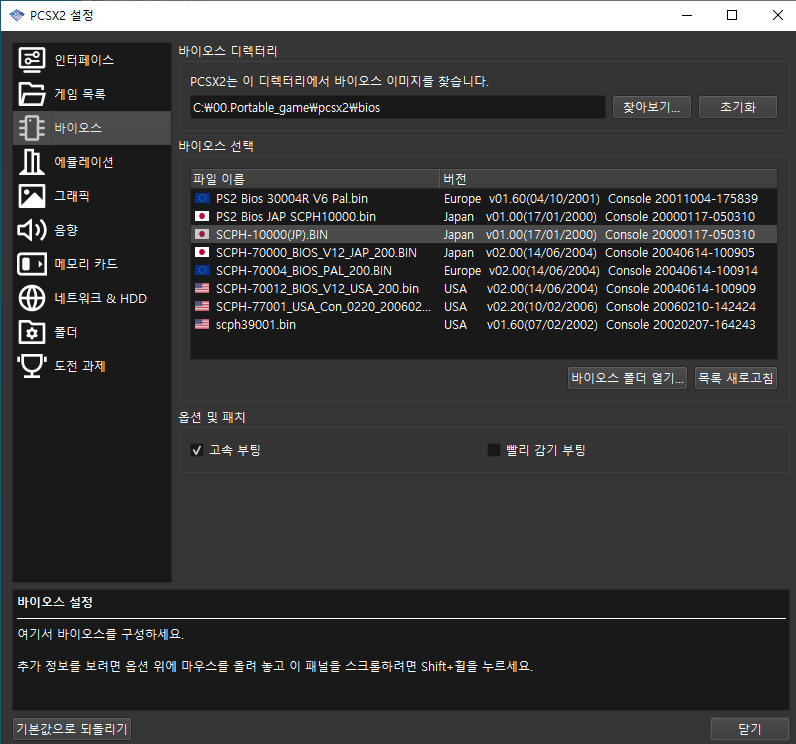Click 바이오스 폴더 열기... button
Image resolution: width=796 pixels, height=744 pixels.
point(627,378)
